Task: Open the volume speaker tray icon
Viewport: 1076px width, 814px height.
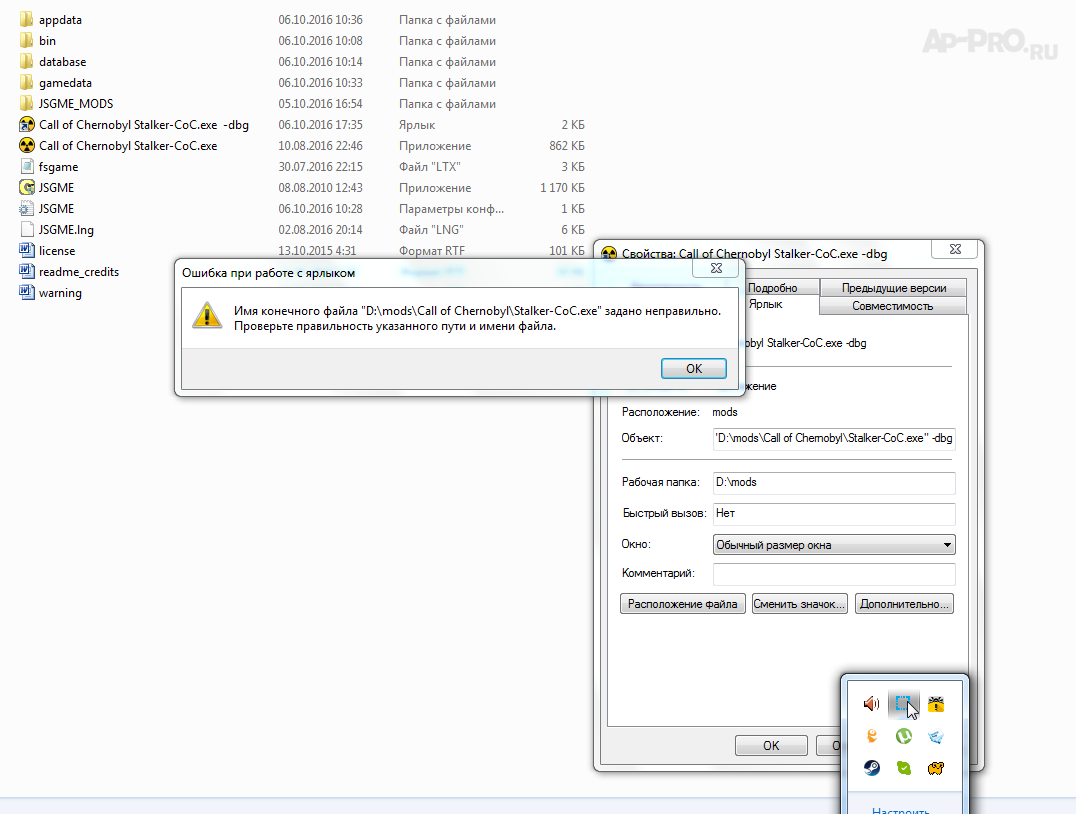Action: tap(872, 703)
